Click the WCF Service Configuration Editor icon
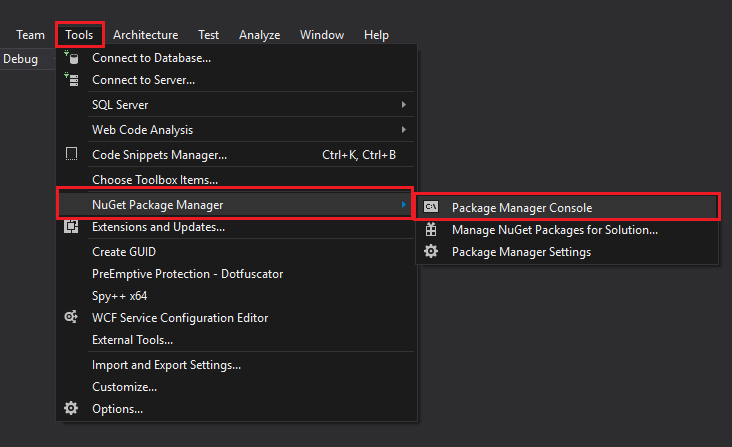This screenshot has height=447, width=732. 72,317
